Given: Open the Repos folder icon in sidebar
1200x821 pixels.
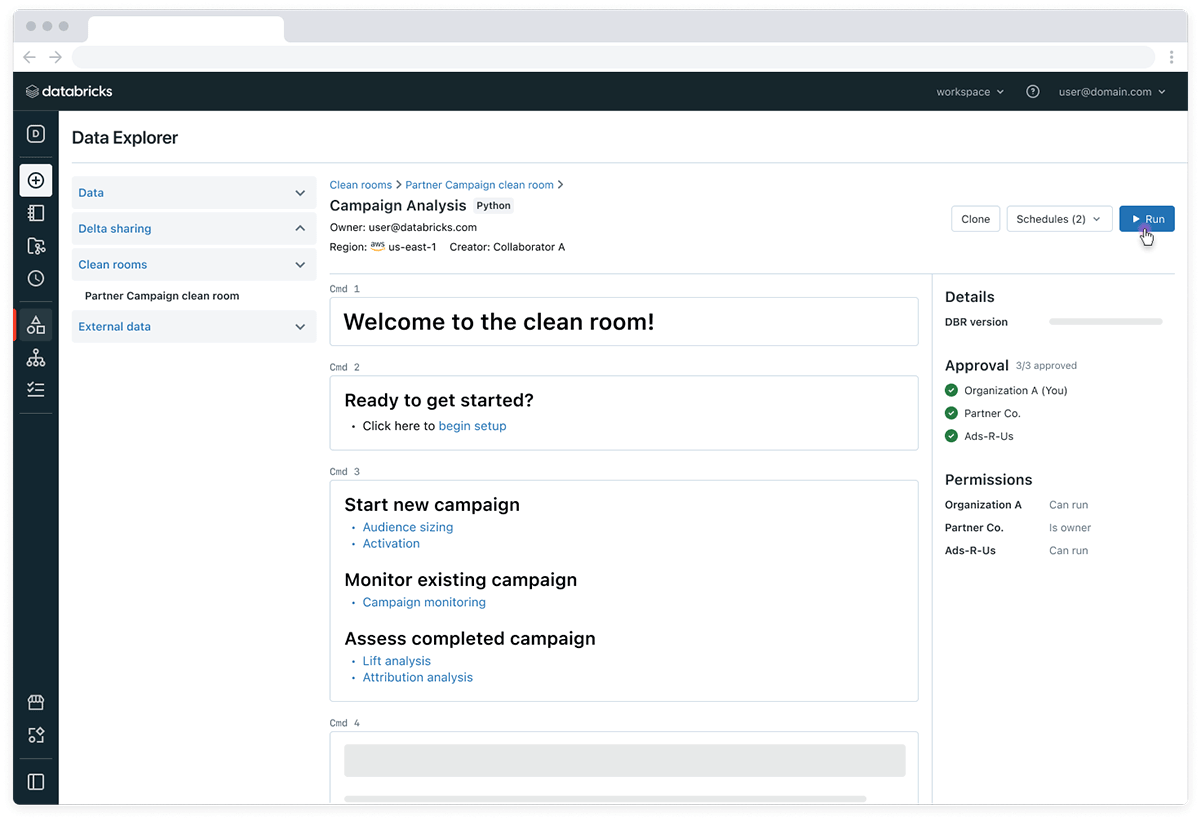Looking at the screenshot, I should coord(36,246).
